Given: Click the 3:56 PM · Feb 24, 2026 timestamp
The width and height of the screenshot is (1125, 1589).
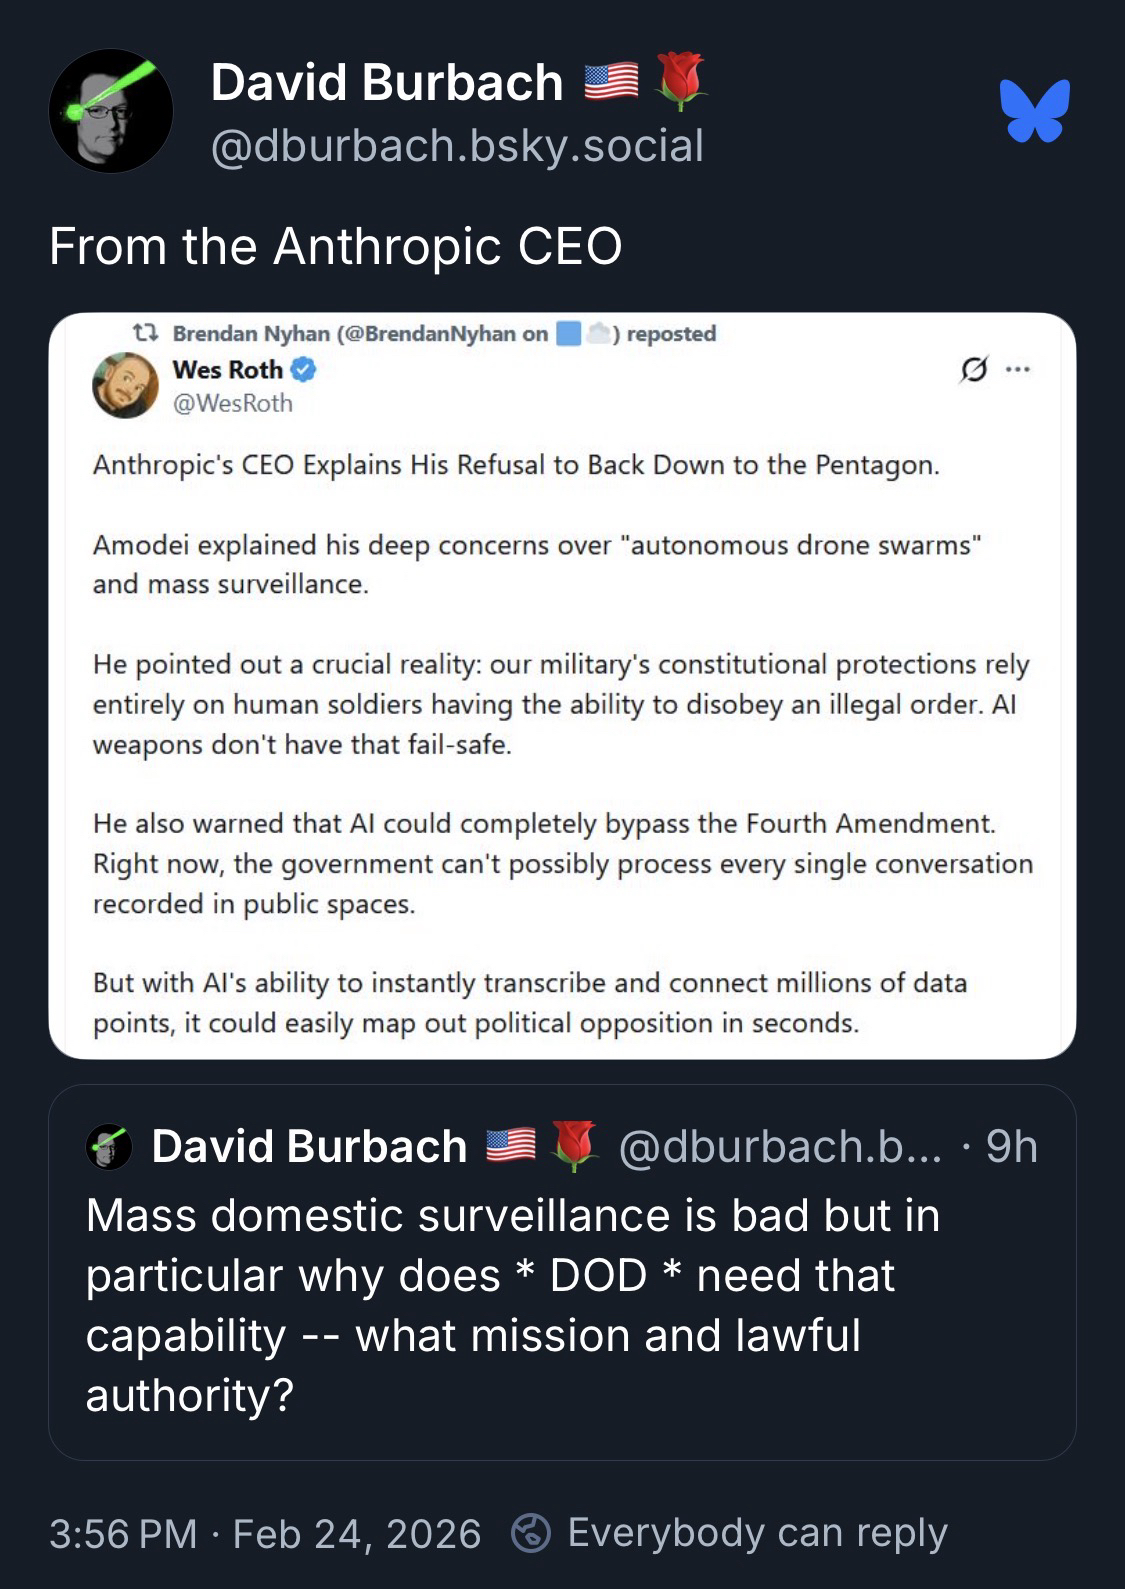Looking at the screenshot, I should 265,1533.
